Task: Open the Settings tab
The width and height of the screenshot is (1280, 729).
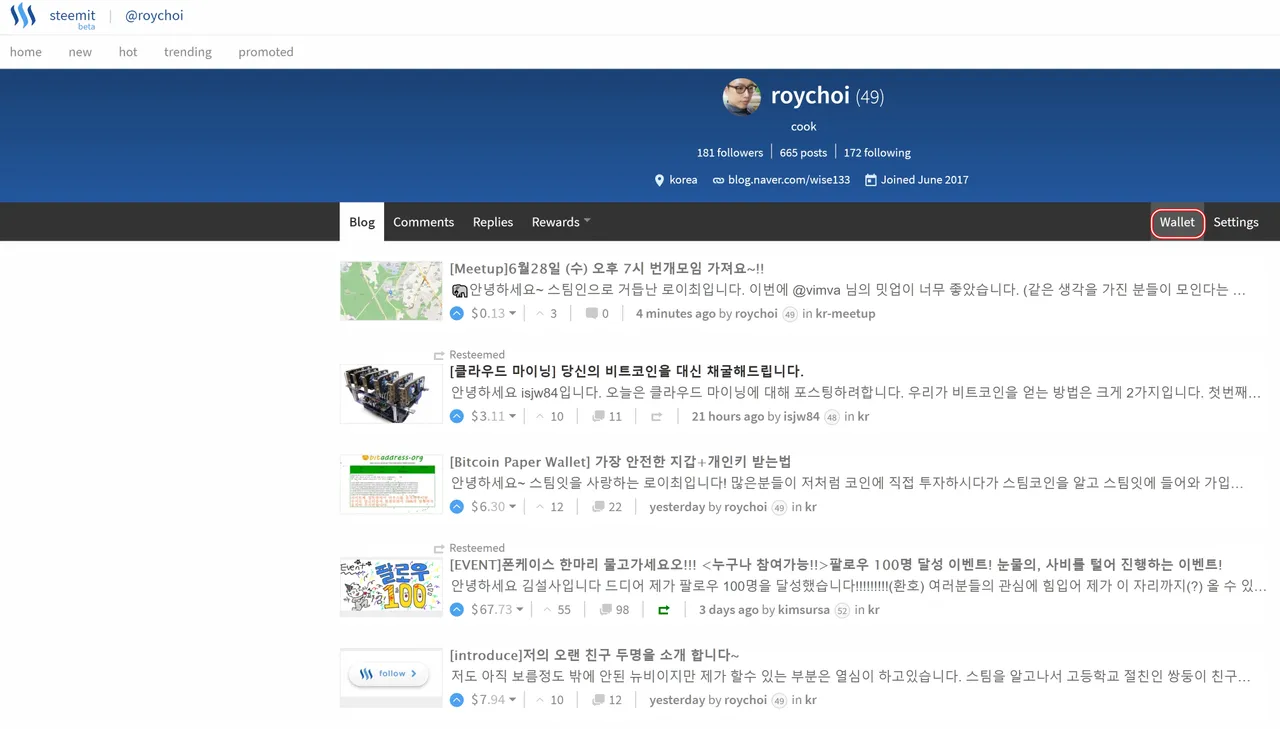Action: (x=1236, y=222)
